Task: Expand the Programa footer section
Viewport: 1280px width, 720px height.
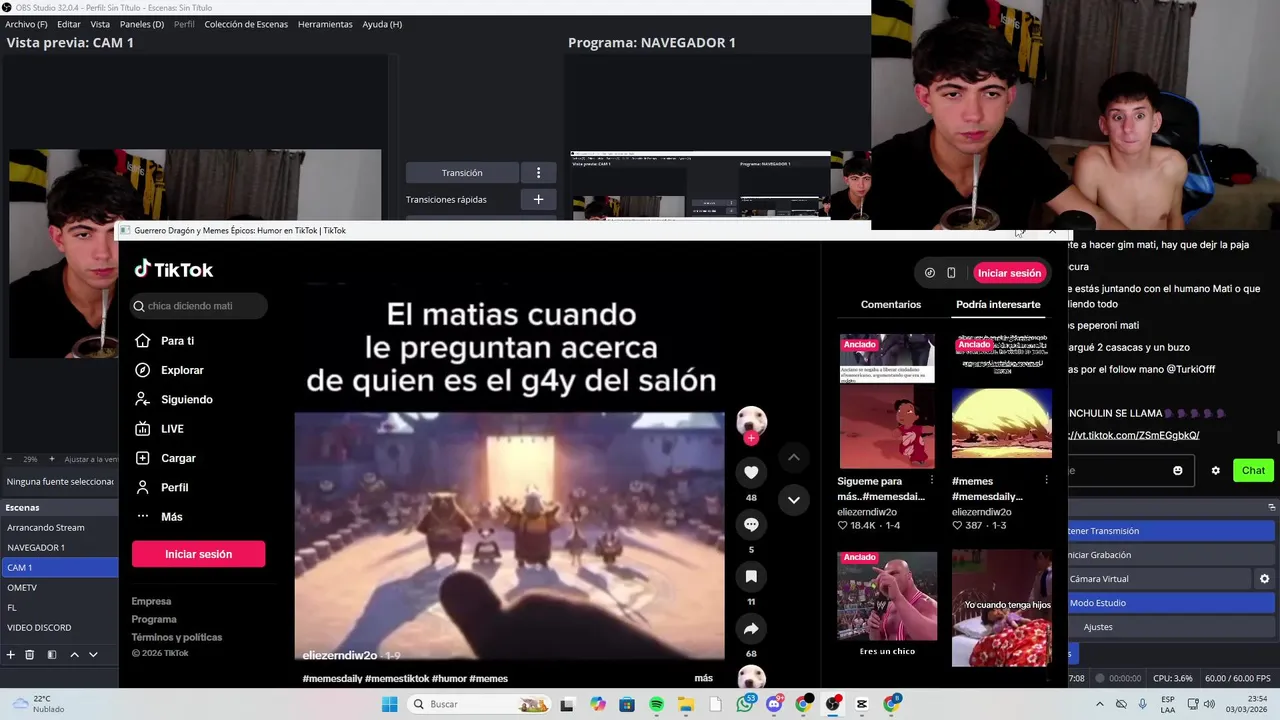Action: (154, 619)
